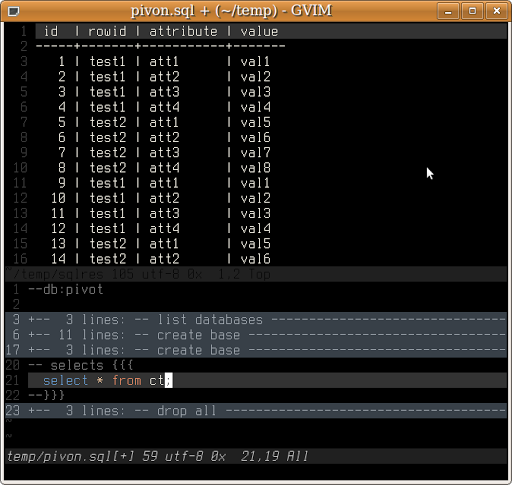Click the 'rowid' column header

107,31
